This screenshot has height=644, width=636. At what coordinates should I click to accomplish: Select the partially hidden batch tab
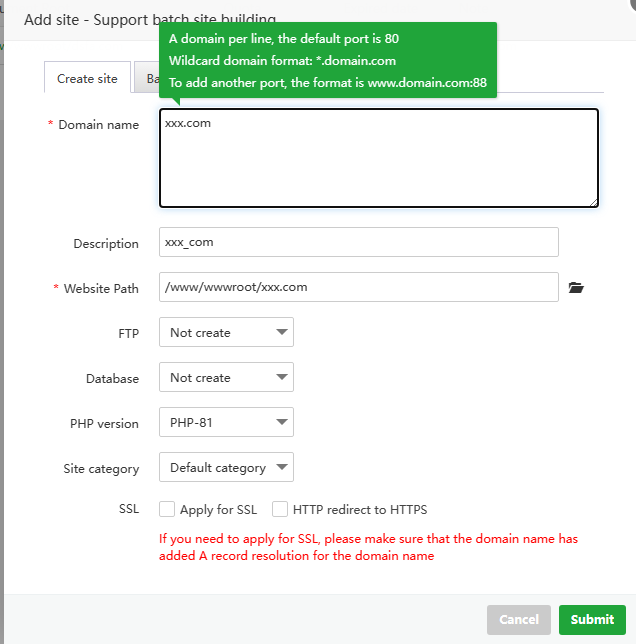(x=149, y=79)
